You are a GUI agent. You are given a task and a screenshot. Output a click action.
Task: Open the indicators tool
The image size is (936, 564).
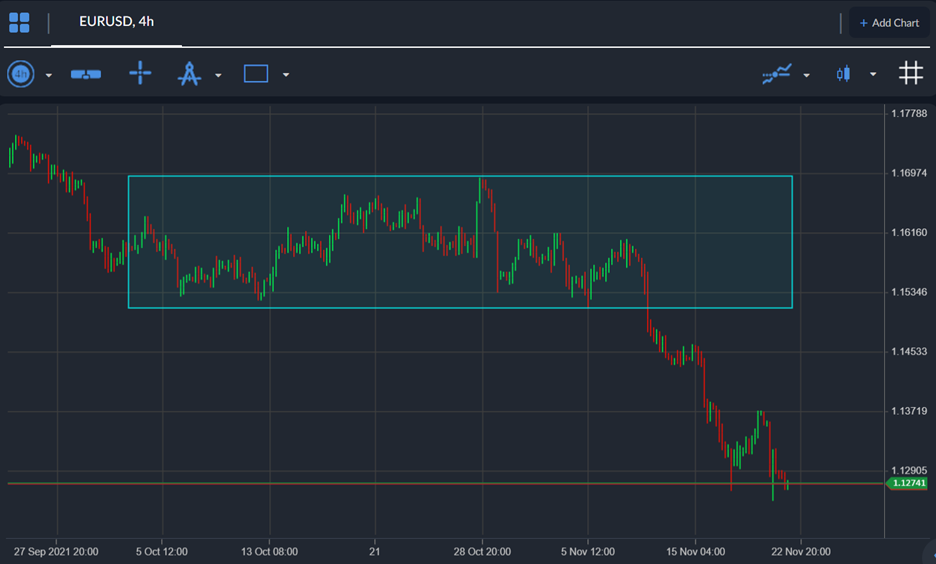click(x=777, y=74)
